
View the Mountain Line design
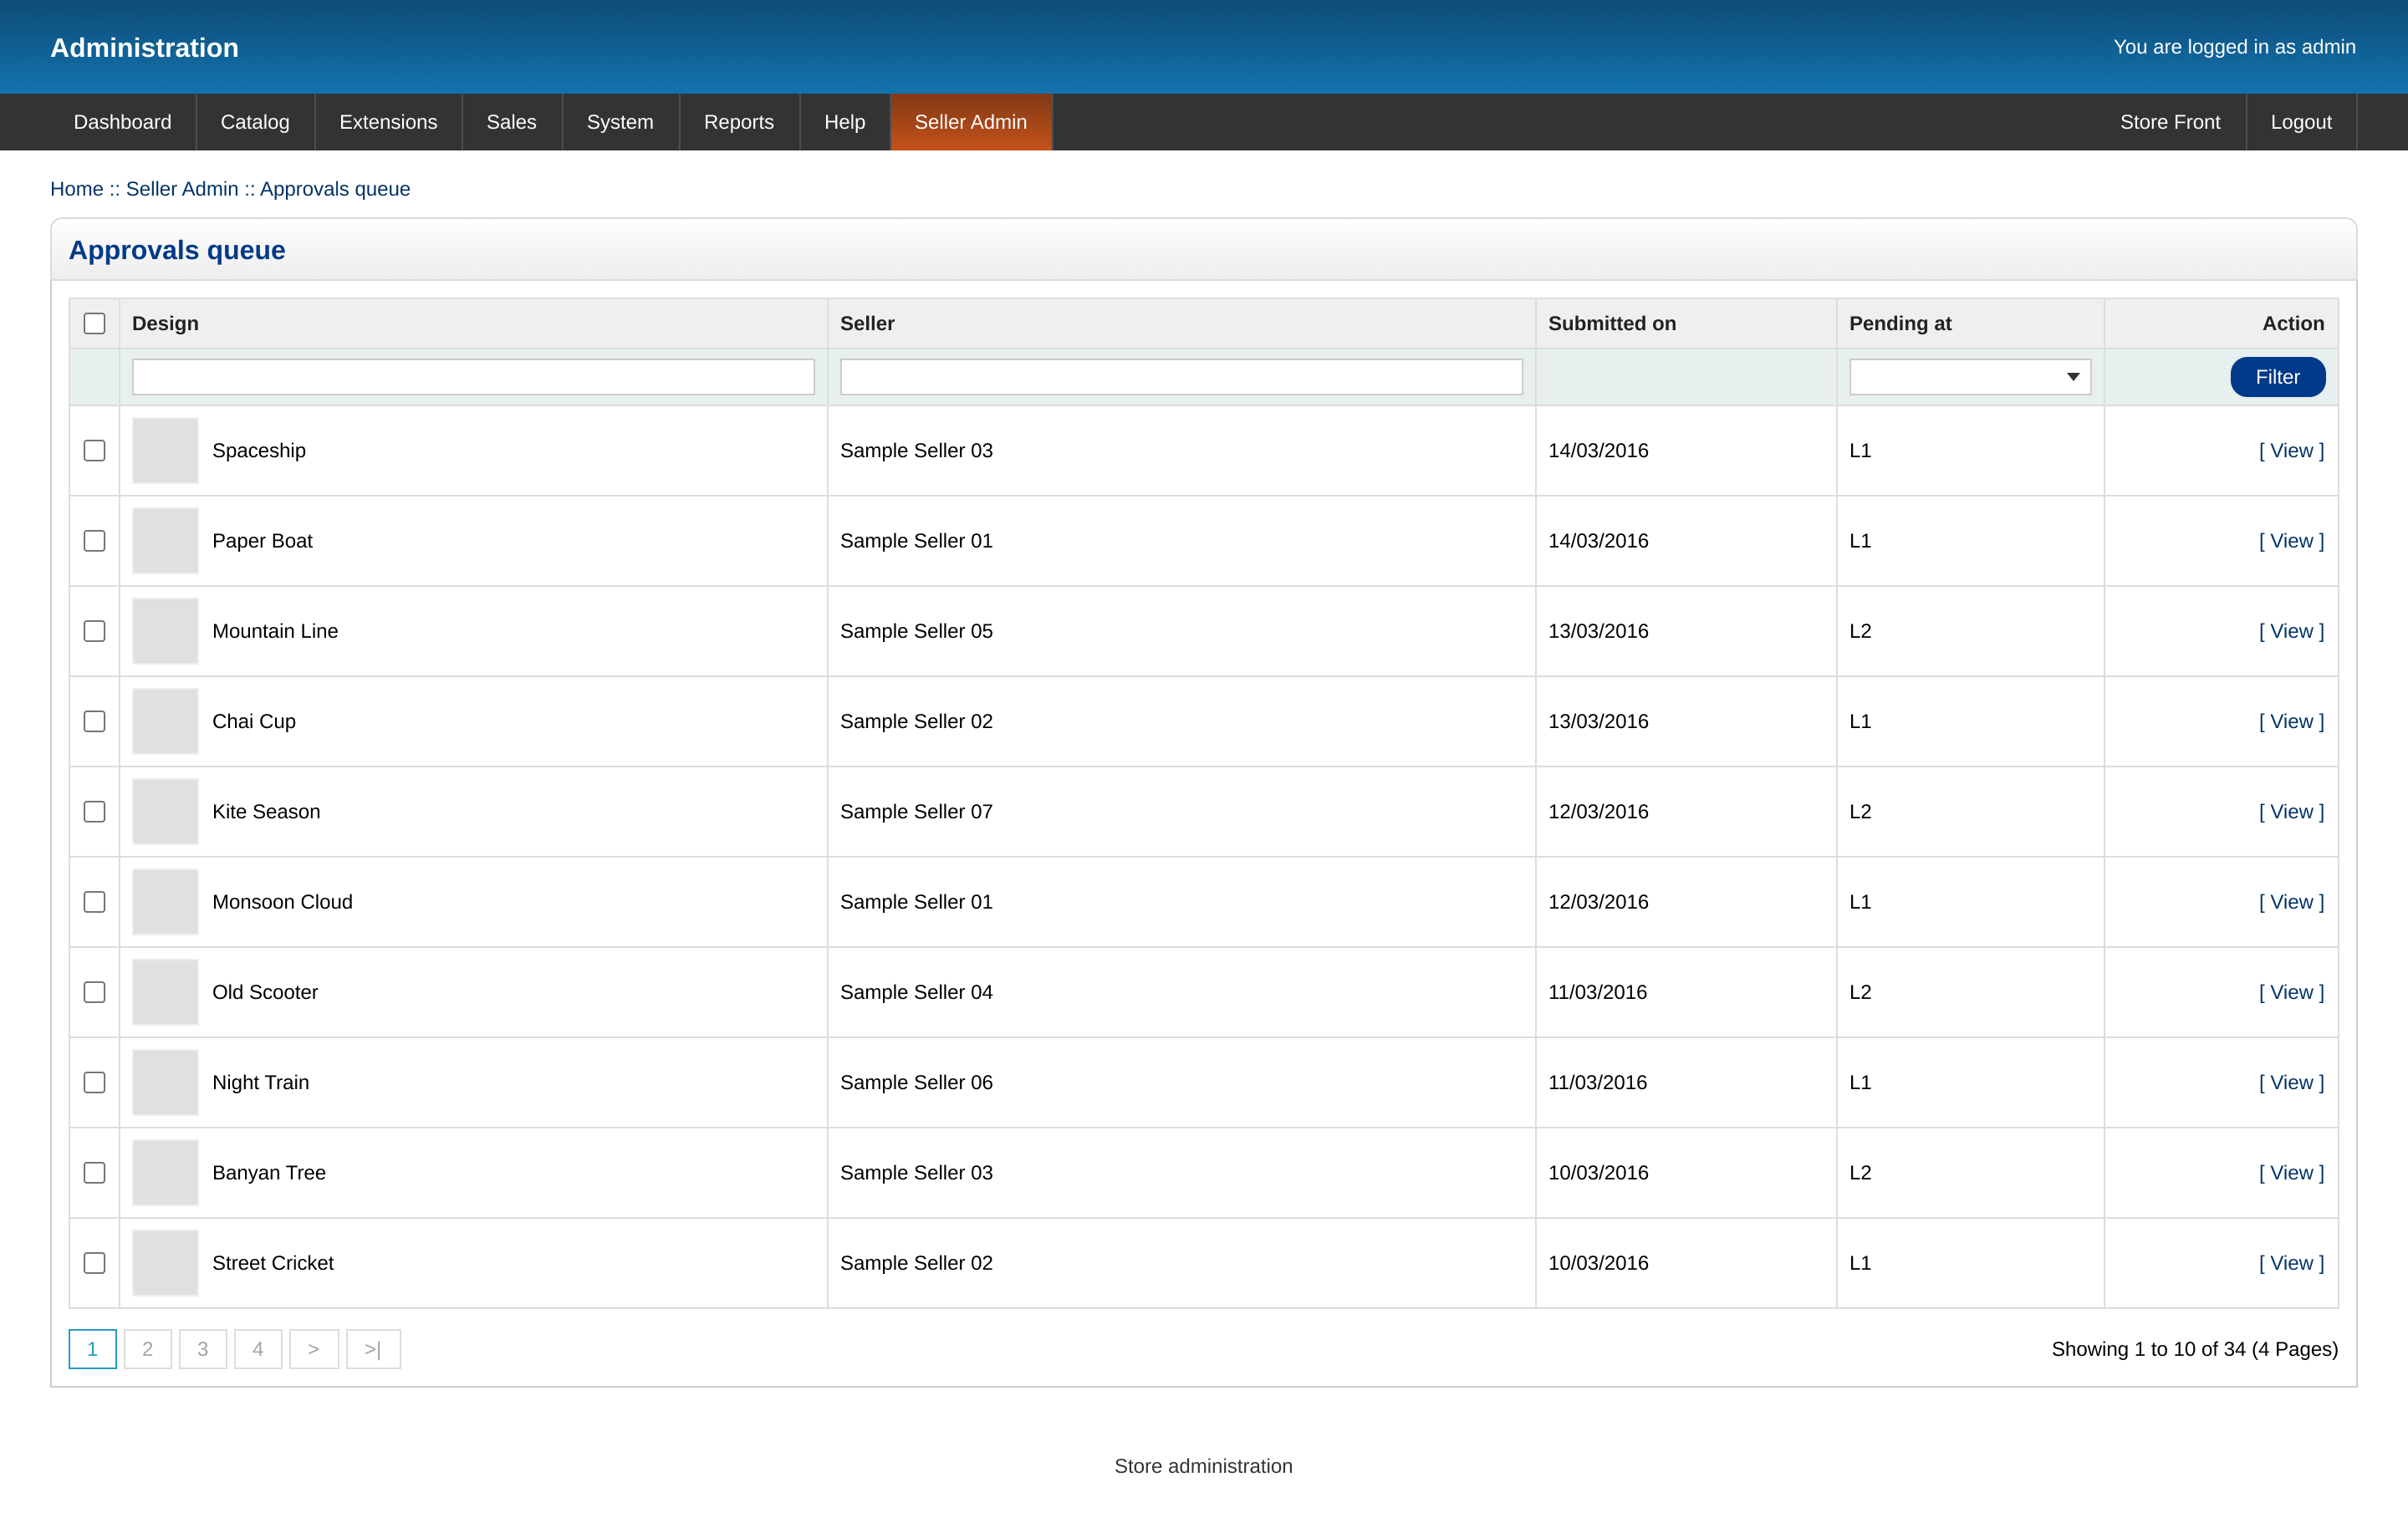tap(2290, 631)
